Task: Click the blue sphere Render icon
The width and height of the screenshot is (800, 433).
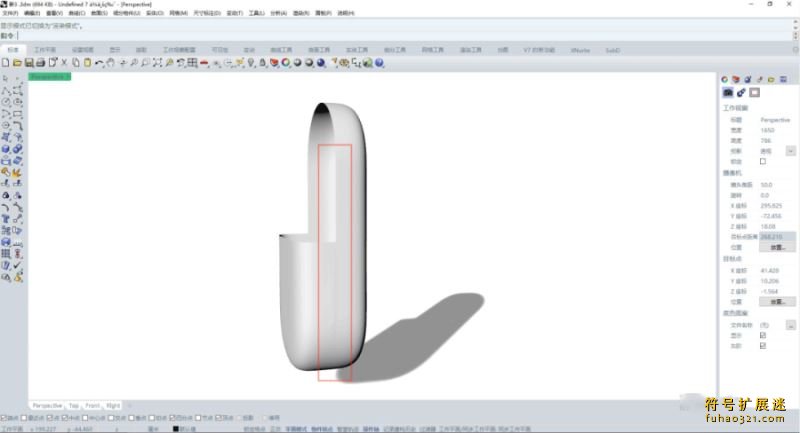Action: [321, 63]
